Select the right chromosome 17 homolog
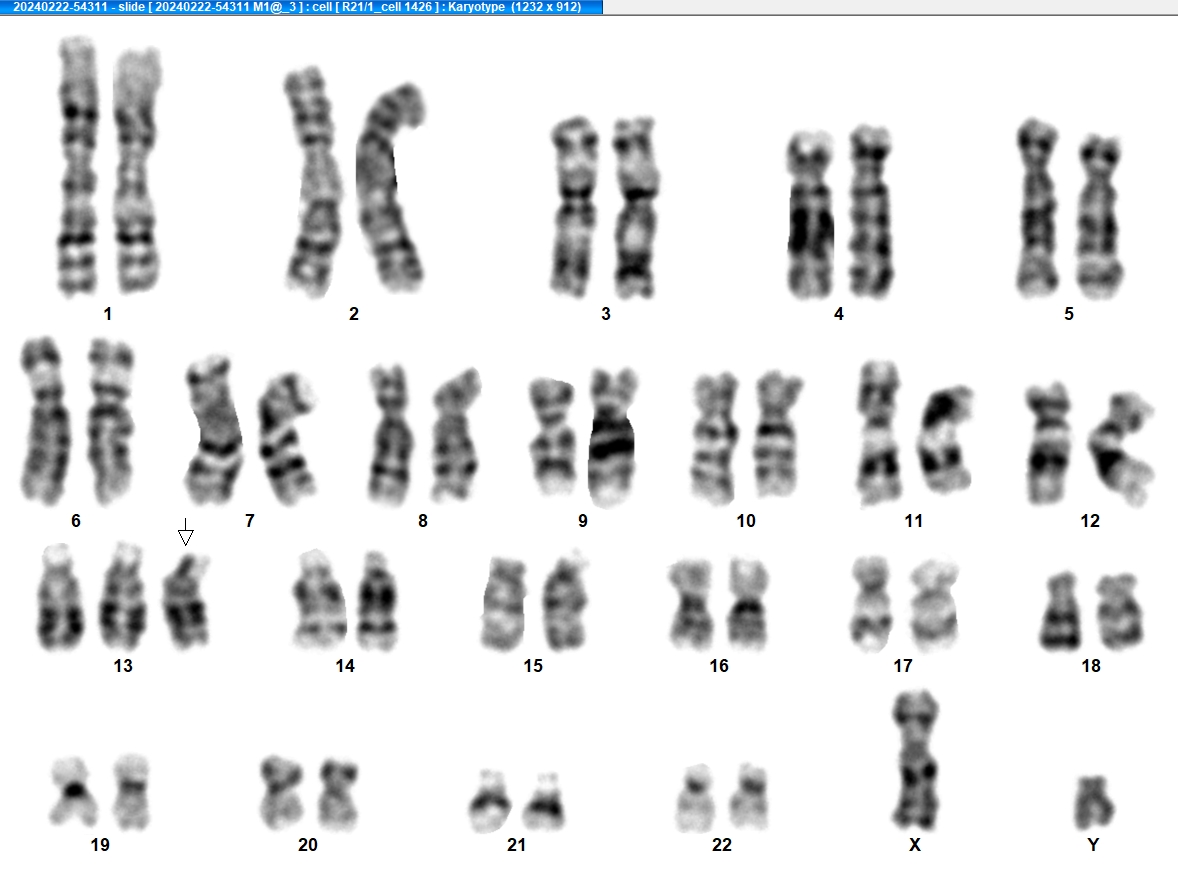This screenshot has width=1178, height=896. click(934, 605)
